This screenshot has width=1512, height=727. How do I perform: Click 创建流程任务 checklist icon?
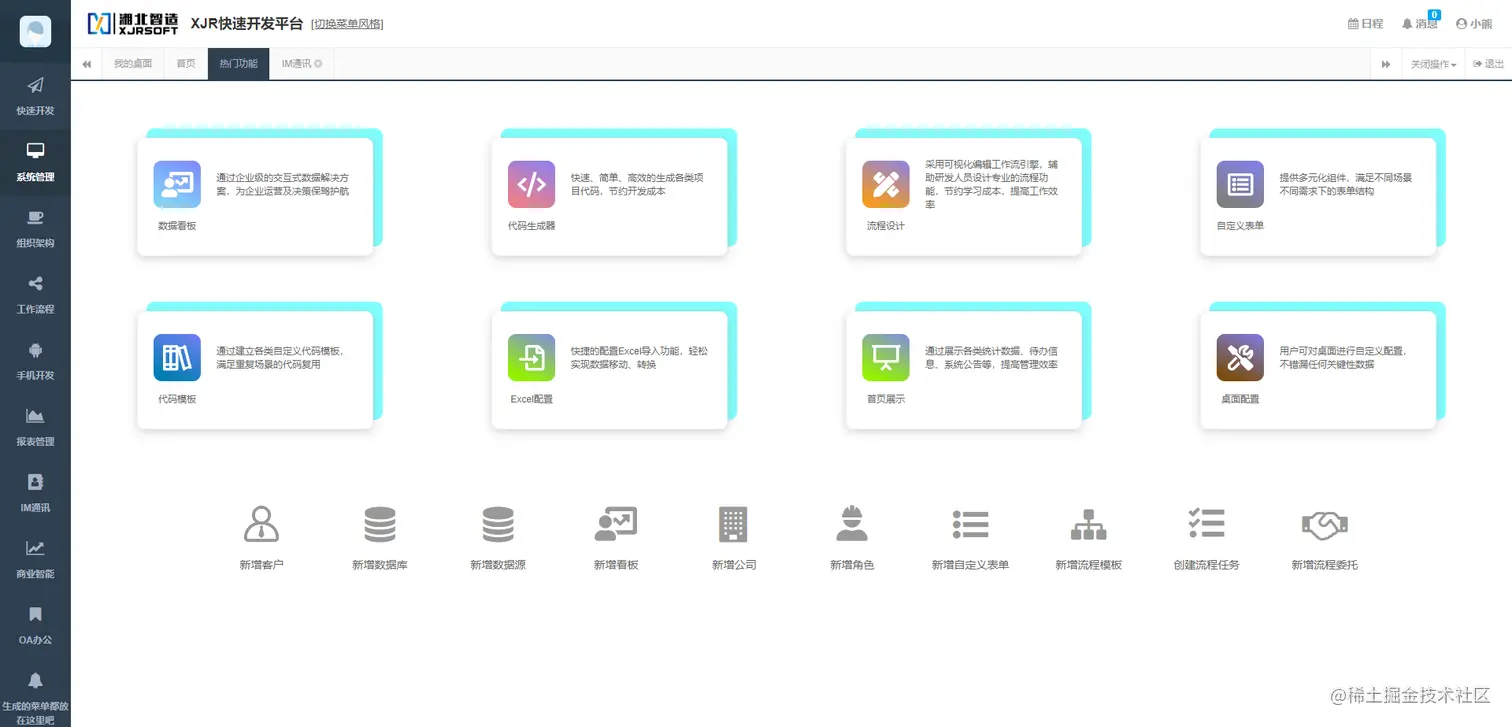(x=1206, y=524)
